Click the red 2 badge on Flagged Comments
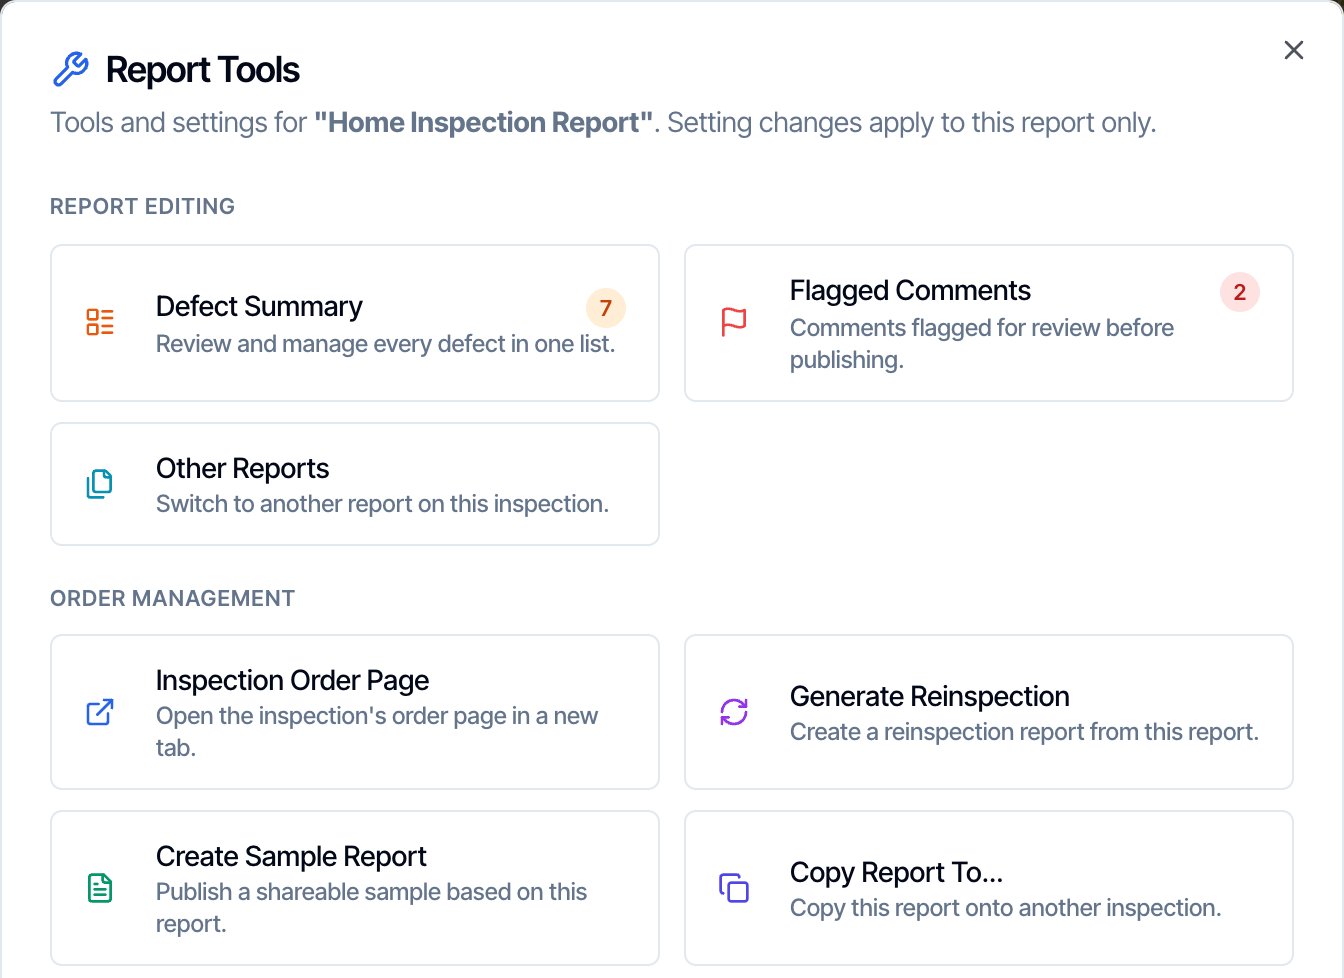 click(1240, 292)
